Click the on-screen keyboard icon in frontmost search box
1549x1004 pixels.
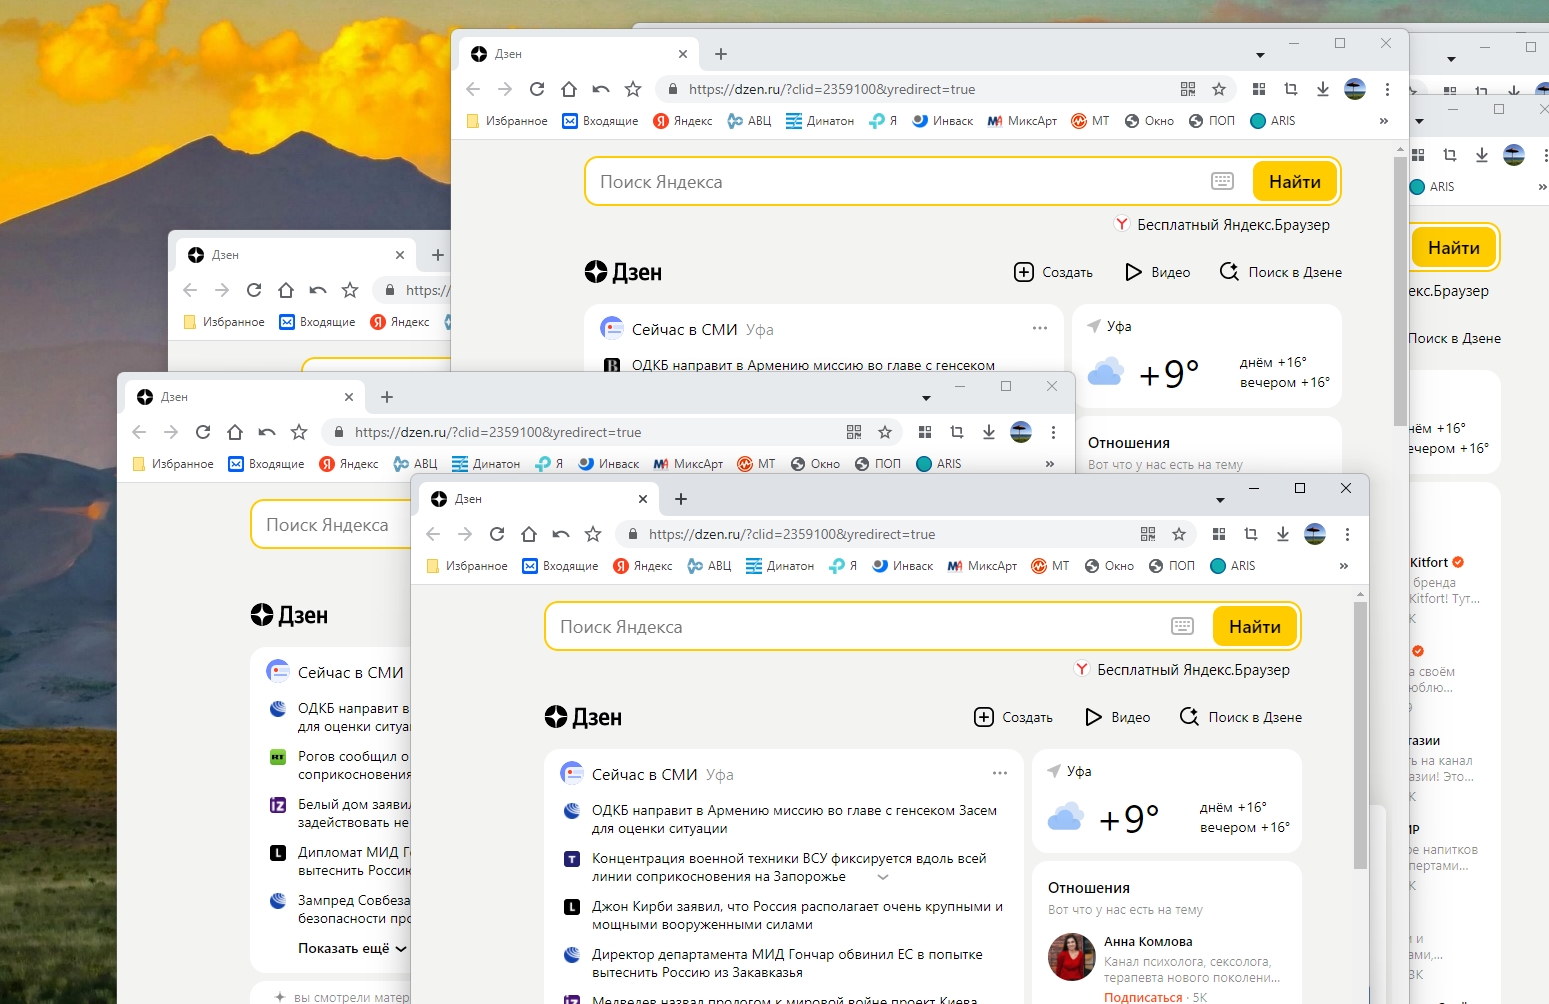[x=1182, y=626]
